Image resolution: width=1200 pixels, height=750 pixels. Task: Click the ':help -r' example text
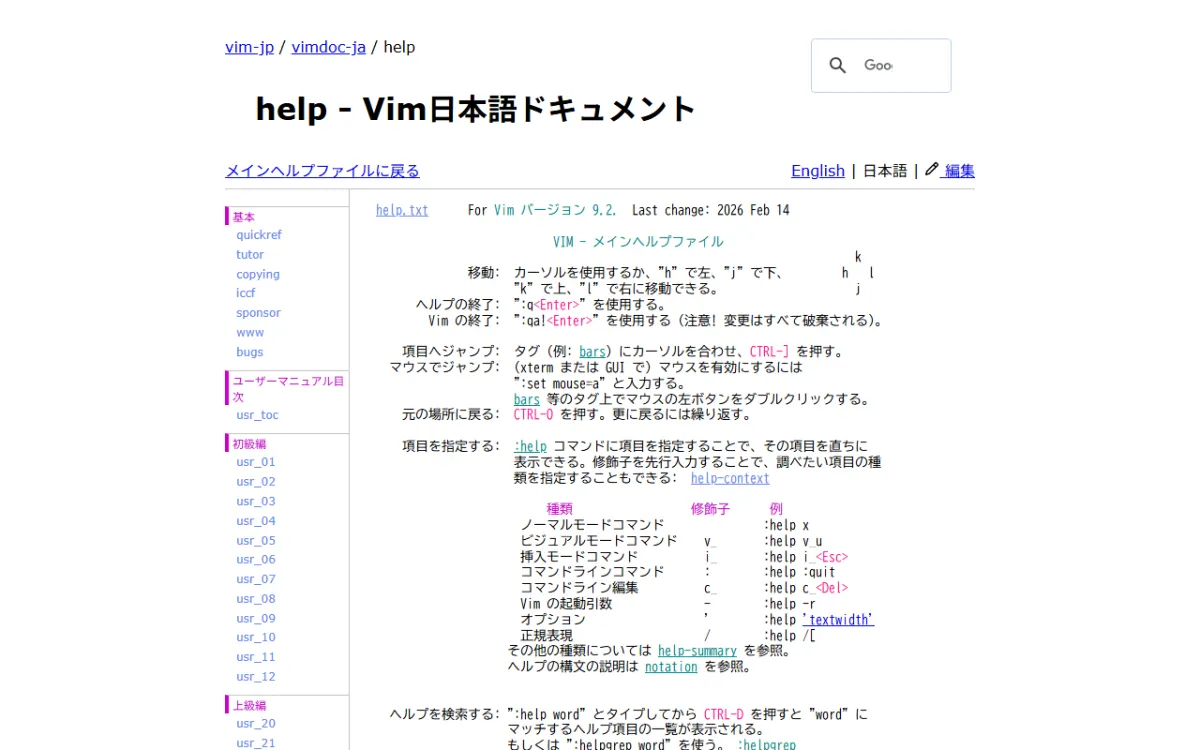[790, 604]
